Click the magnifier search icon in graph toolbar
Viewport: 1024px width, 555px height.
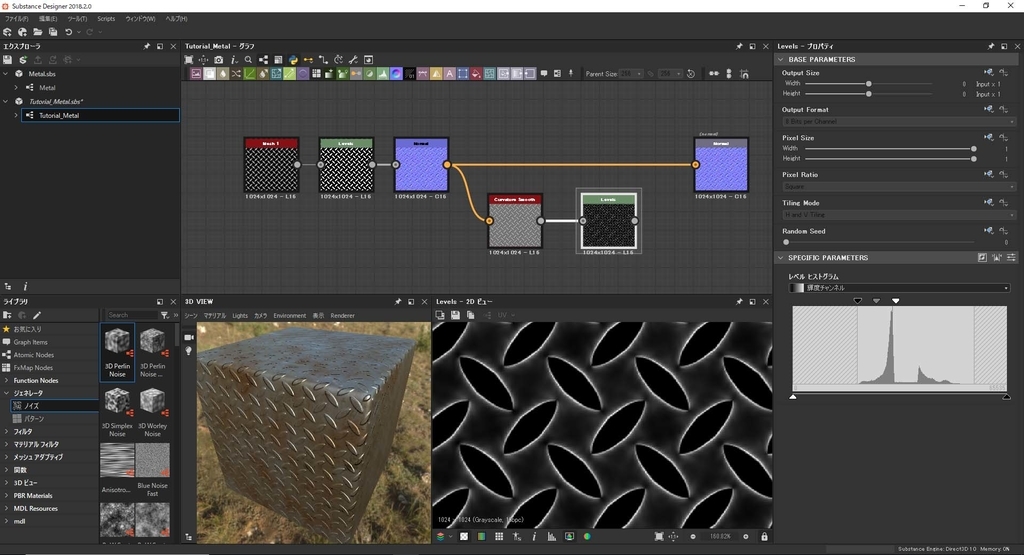click(x=248, y=60)
